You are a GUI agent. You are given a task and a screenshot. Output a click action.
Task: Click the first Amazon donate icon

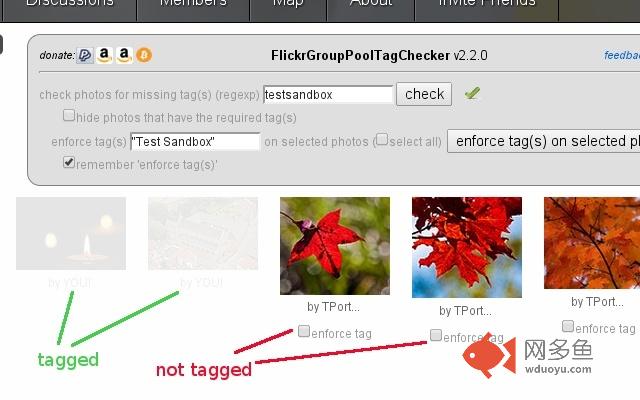click(x=104, y=55)
